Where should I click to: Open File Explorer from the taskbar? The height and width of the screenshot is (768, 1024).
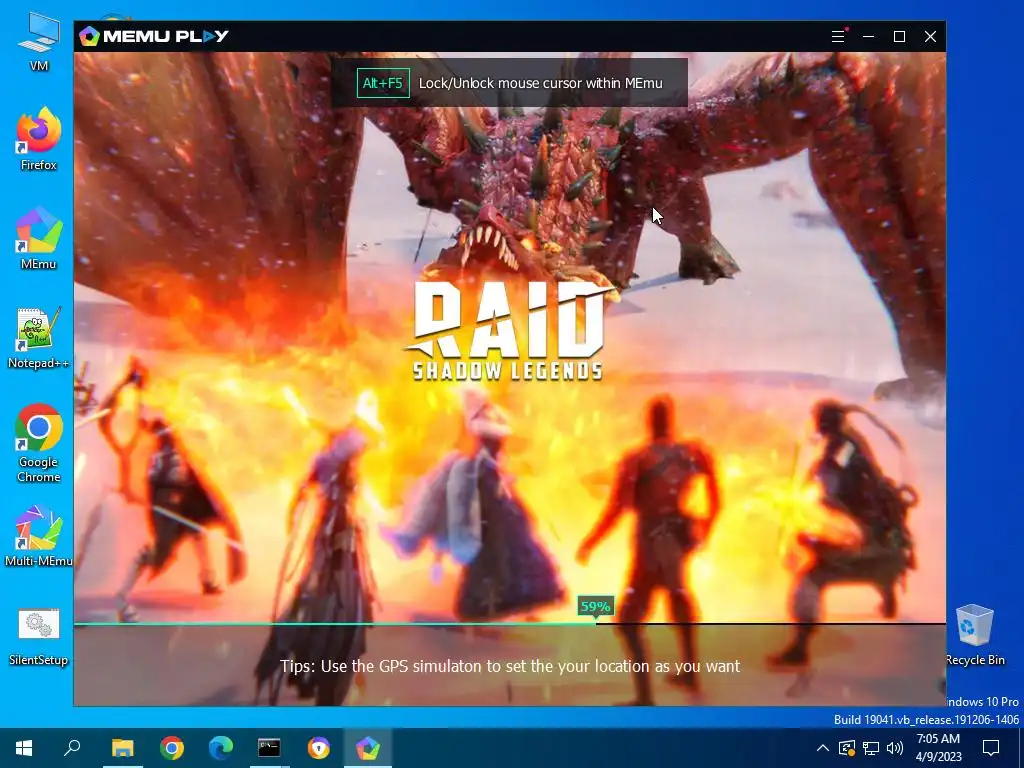[x=122, y=748]
